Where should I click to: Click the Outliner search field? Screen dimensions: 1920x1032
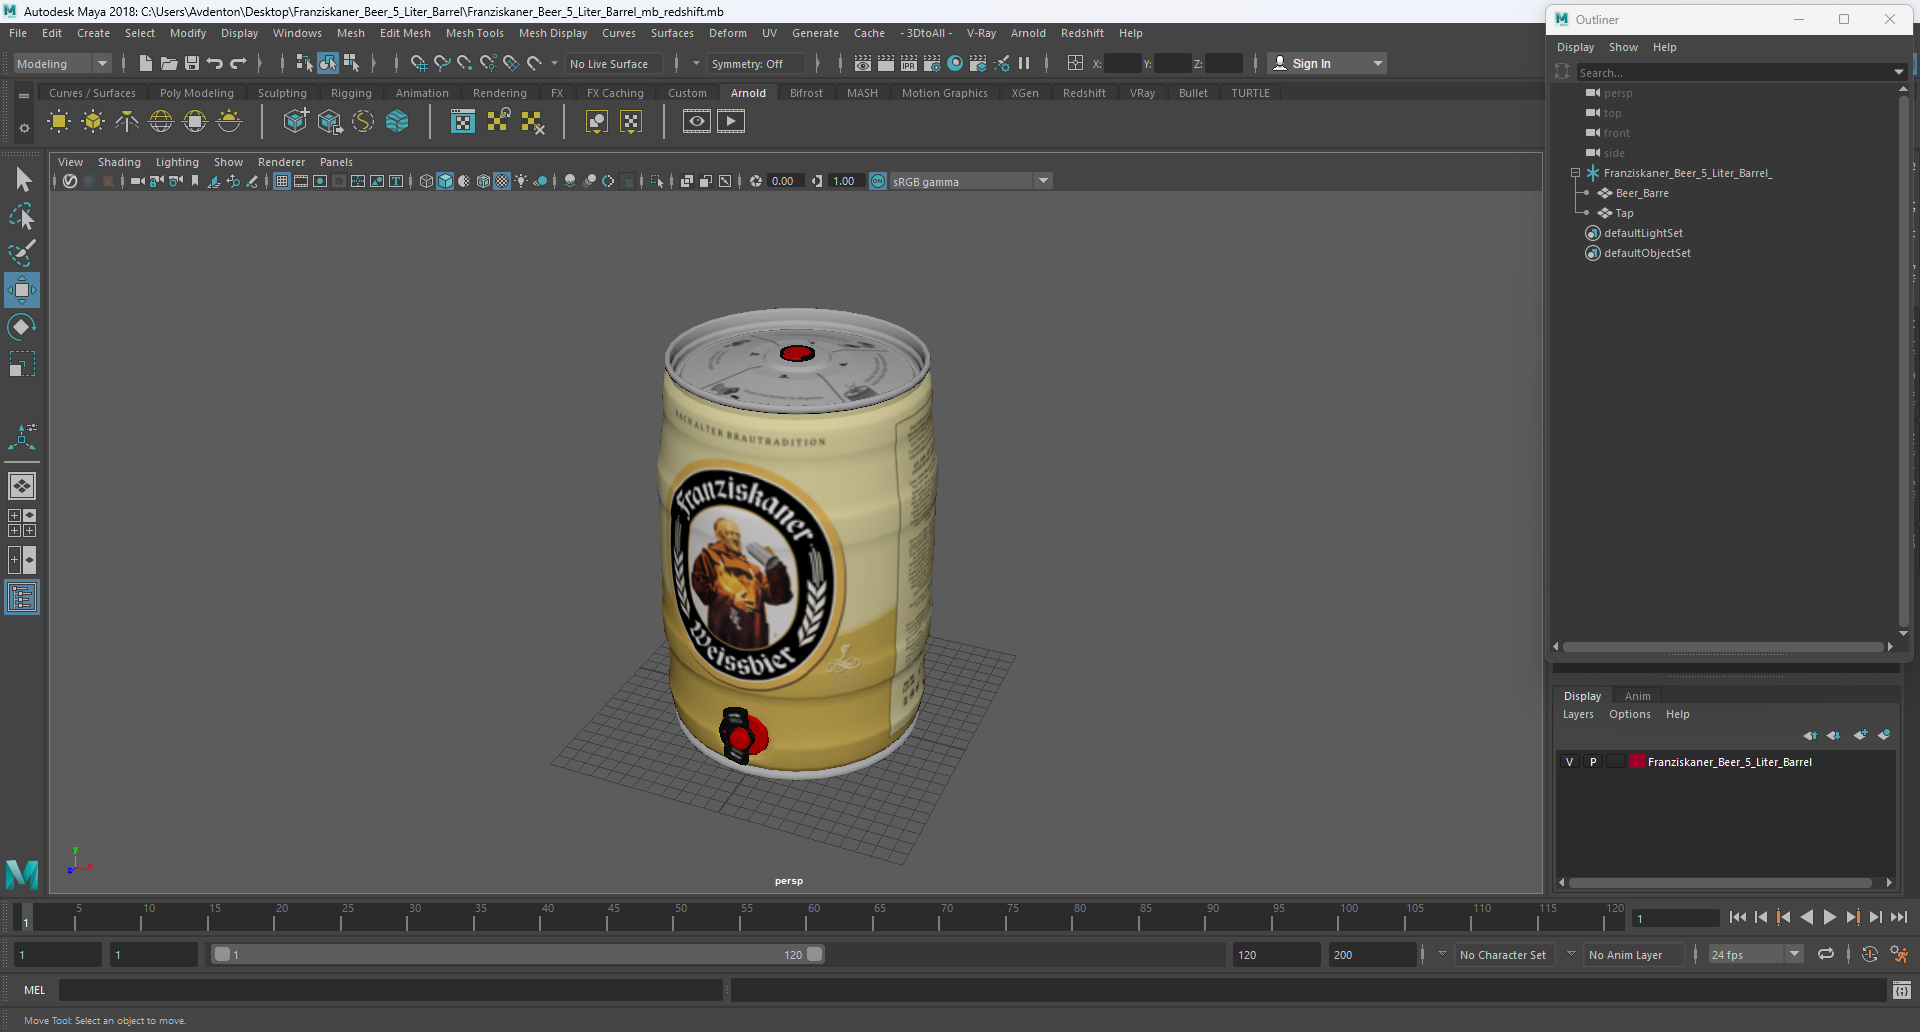(1733, 72)
